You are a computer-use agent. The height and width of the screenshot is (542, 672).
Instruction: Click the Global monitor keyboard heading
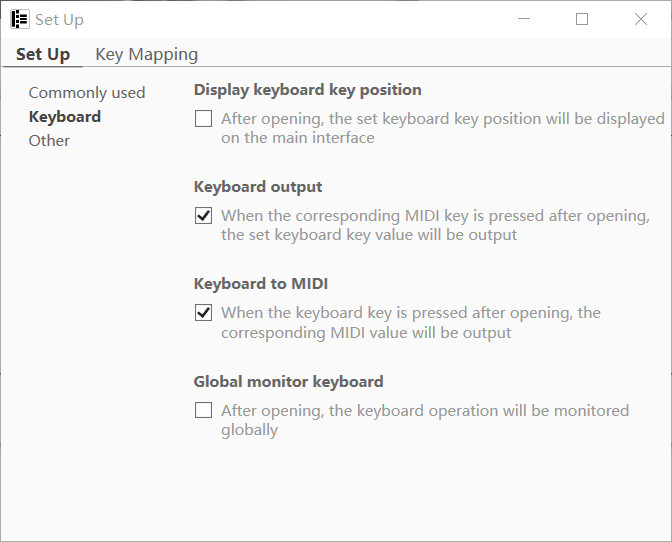(x=288, y=381)
